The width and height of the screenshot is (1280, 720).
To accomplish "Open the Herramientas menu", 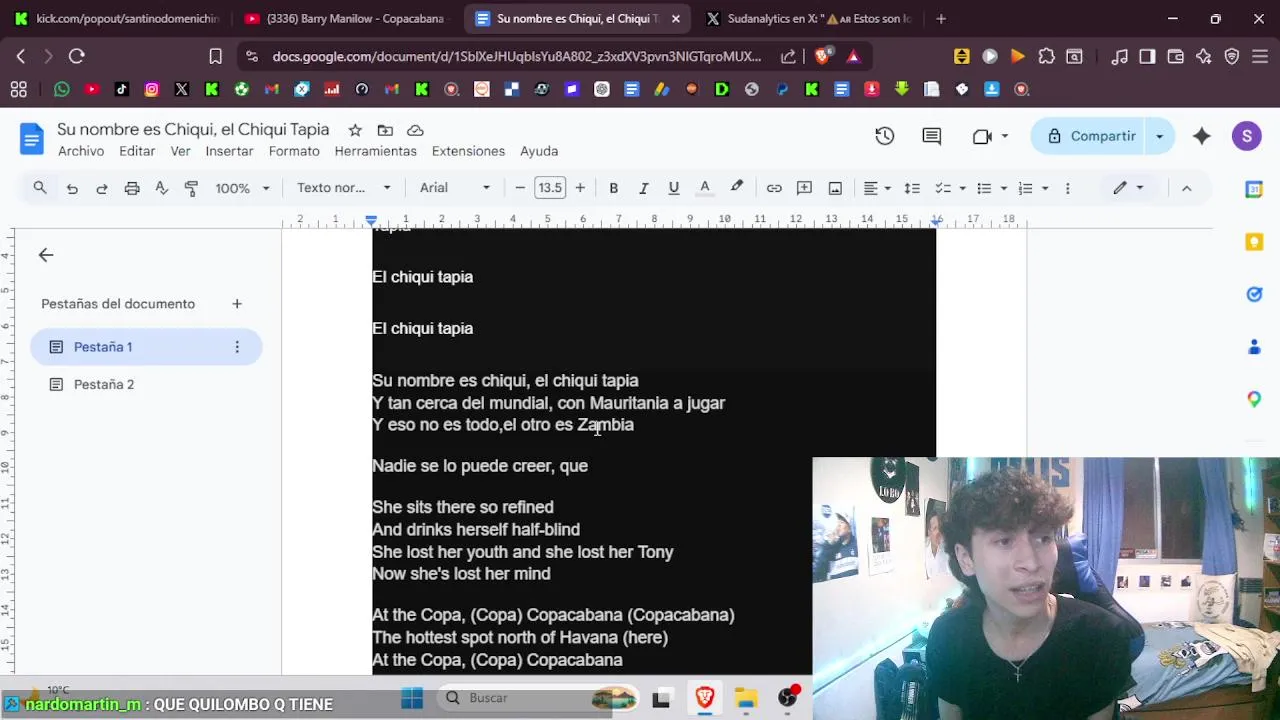I will (375, 151).
